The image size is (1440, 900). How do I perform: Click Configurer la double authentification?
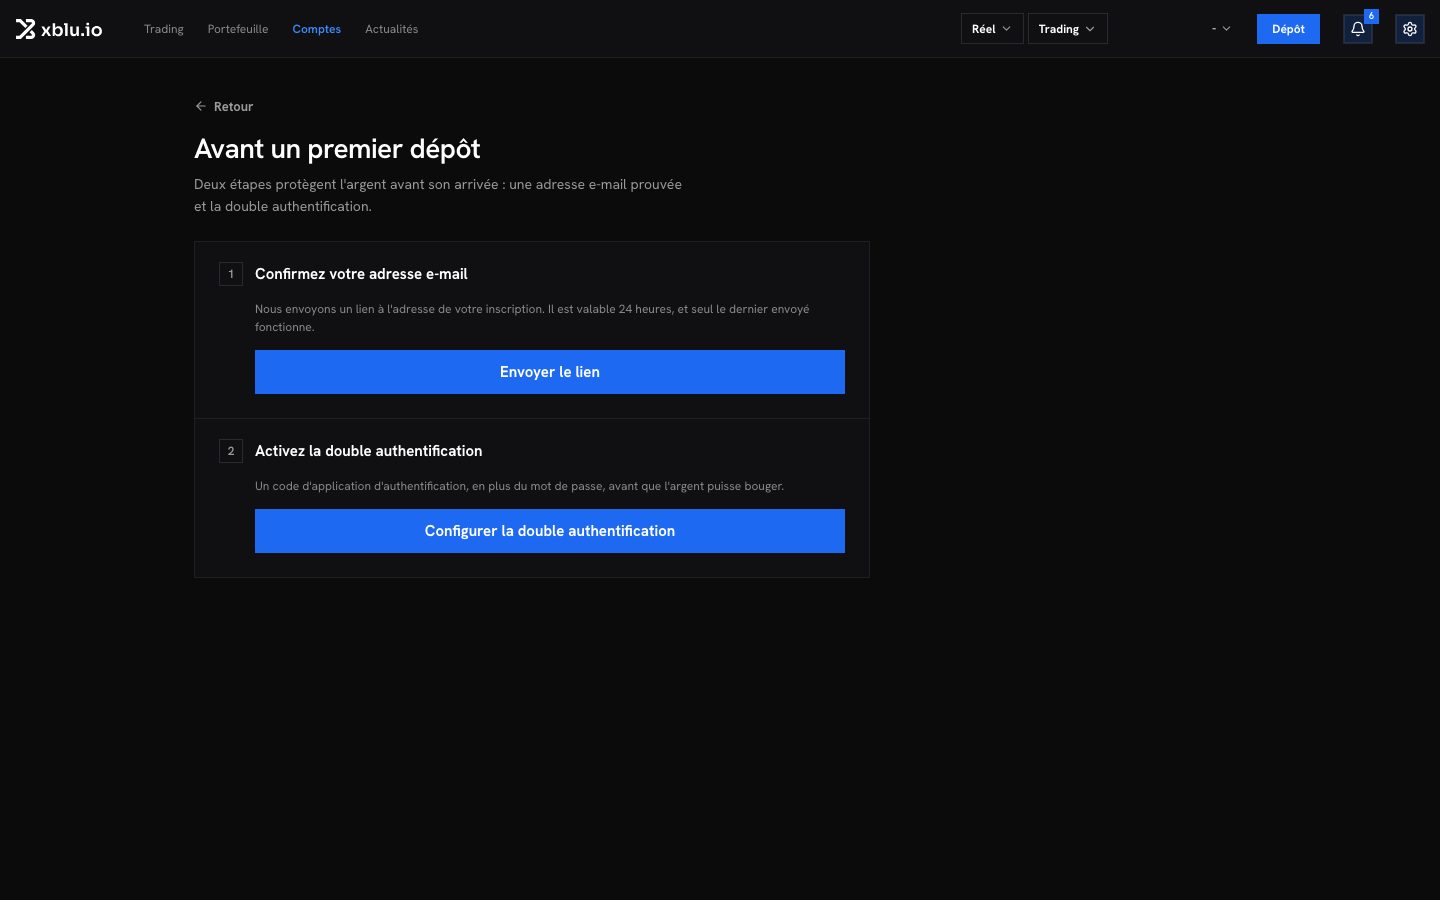pyautogui.click(x=550, y=531)
